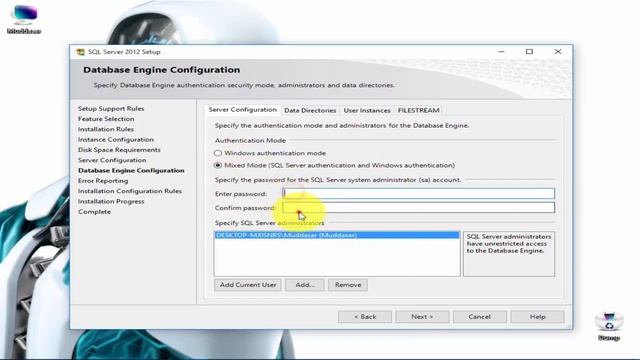Click the Enter password field
The width and height of the screenshot is (640, 360).
[x=418, y=193]
